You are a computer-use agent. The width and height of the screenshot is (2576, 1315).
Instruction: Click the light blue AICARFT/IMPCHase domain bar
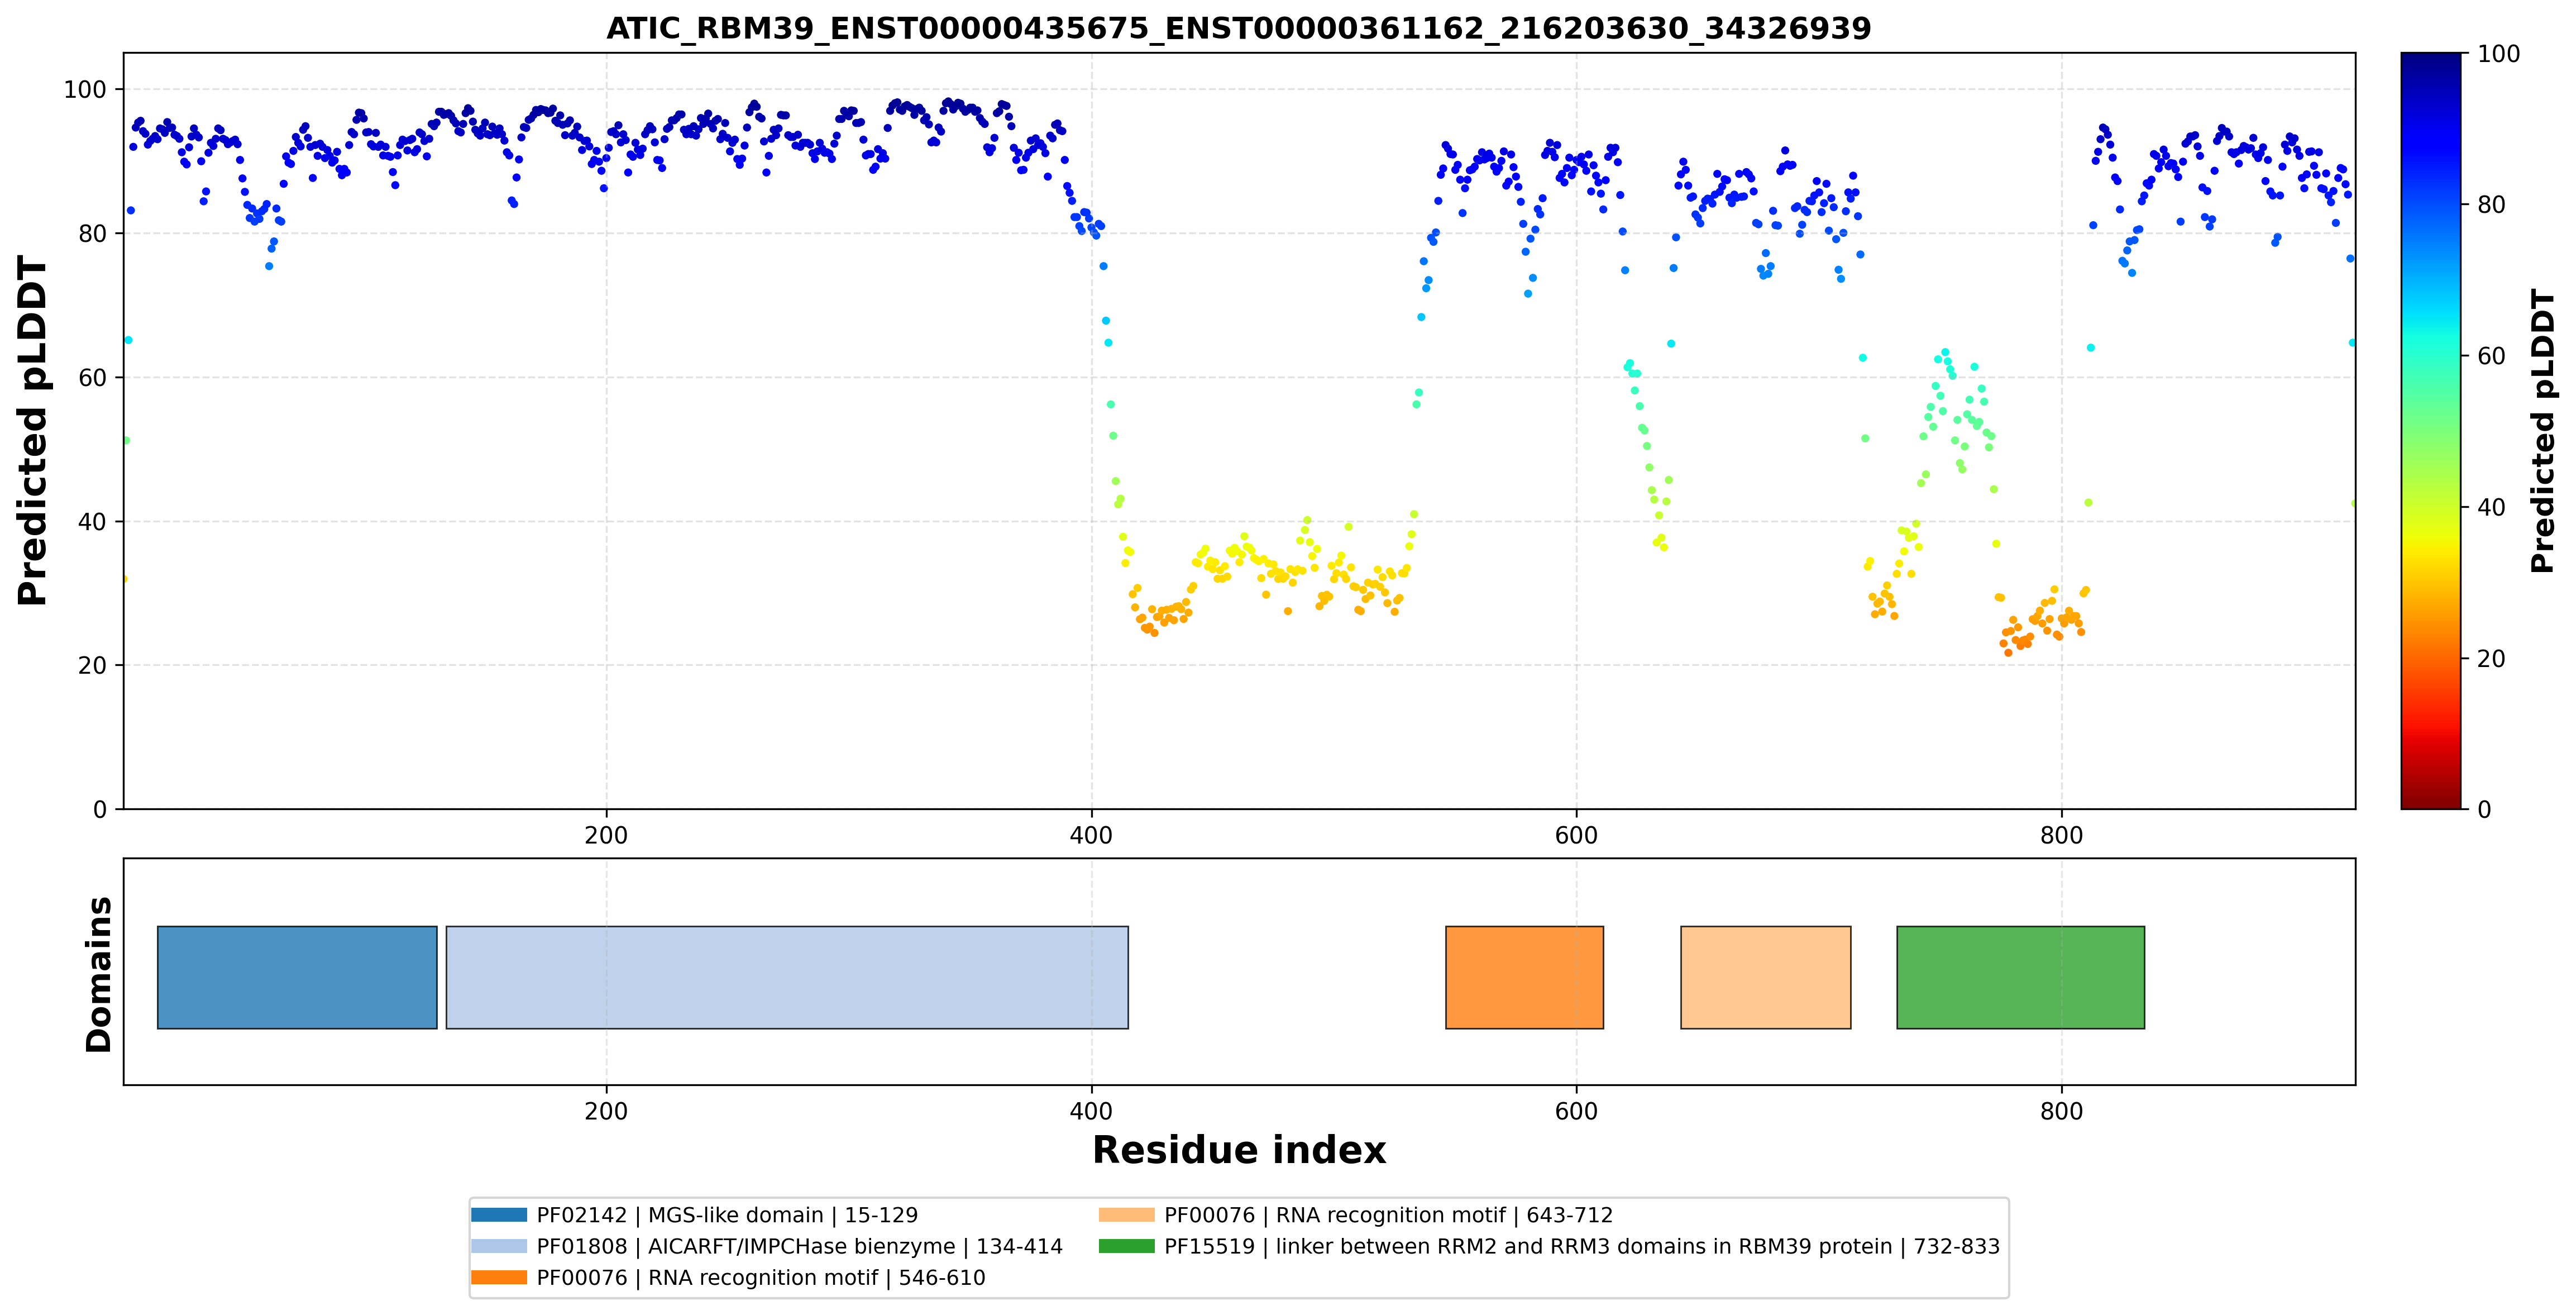(x=787, y=977)
